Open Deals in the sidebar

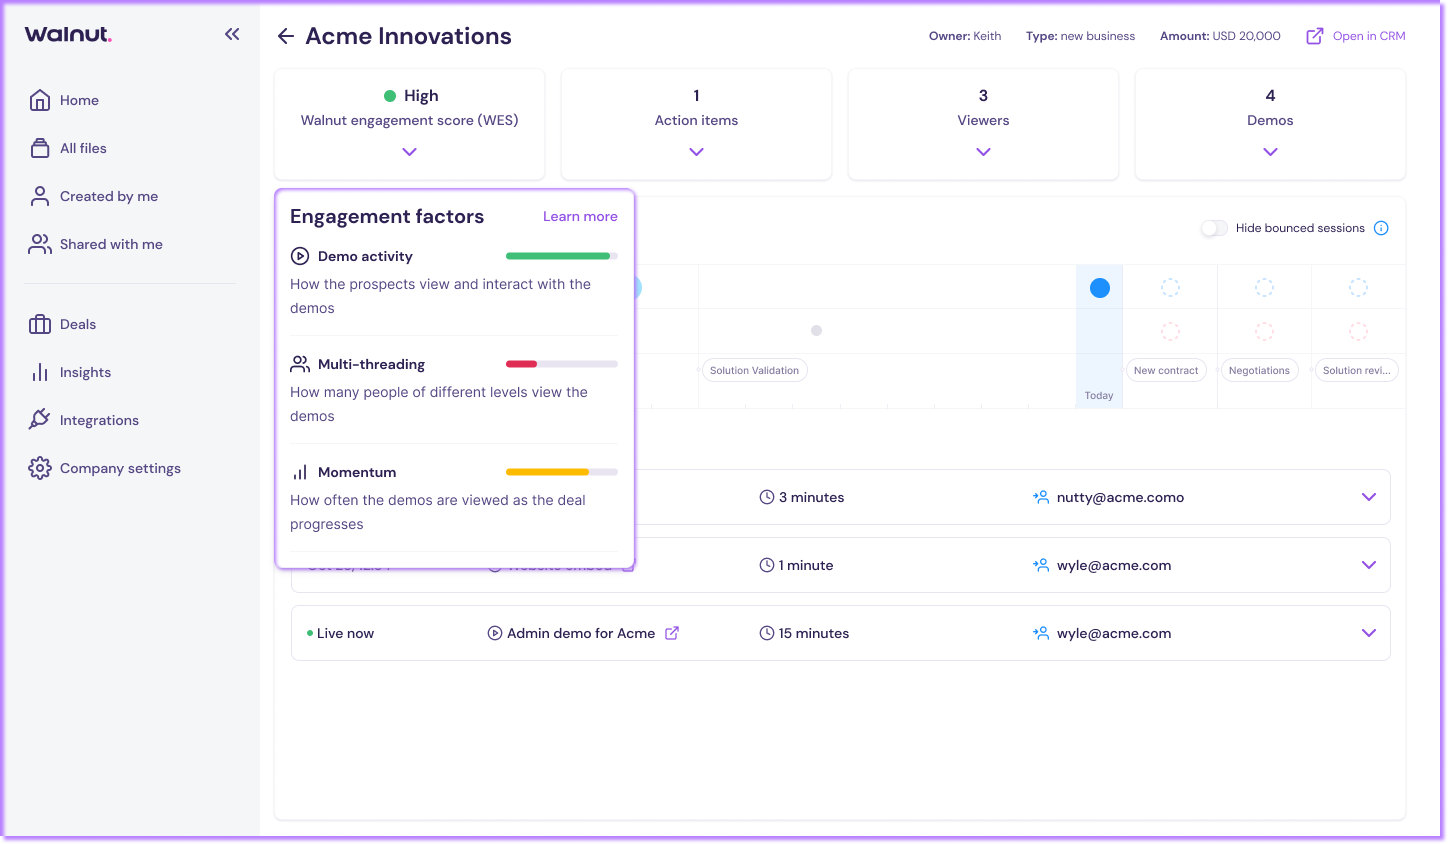(78, 324)
